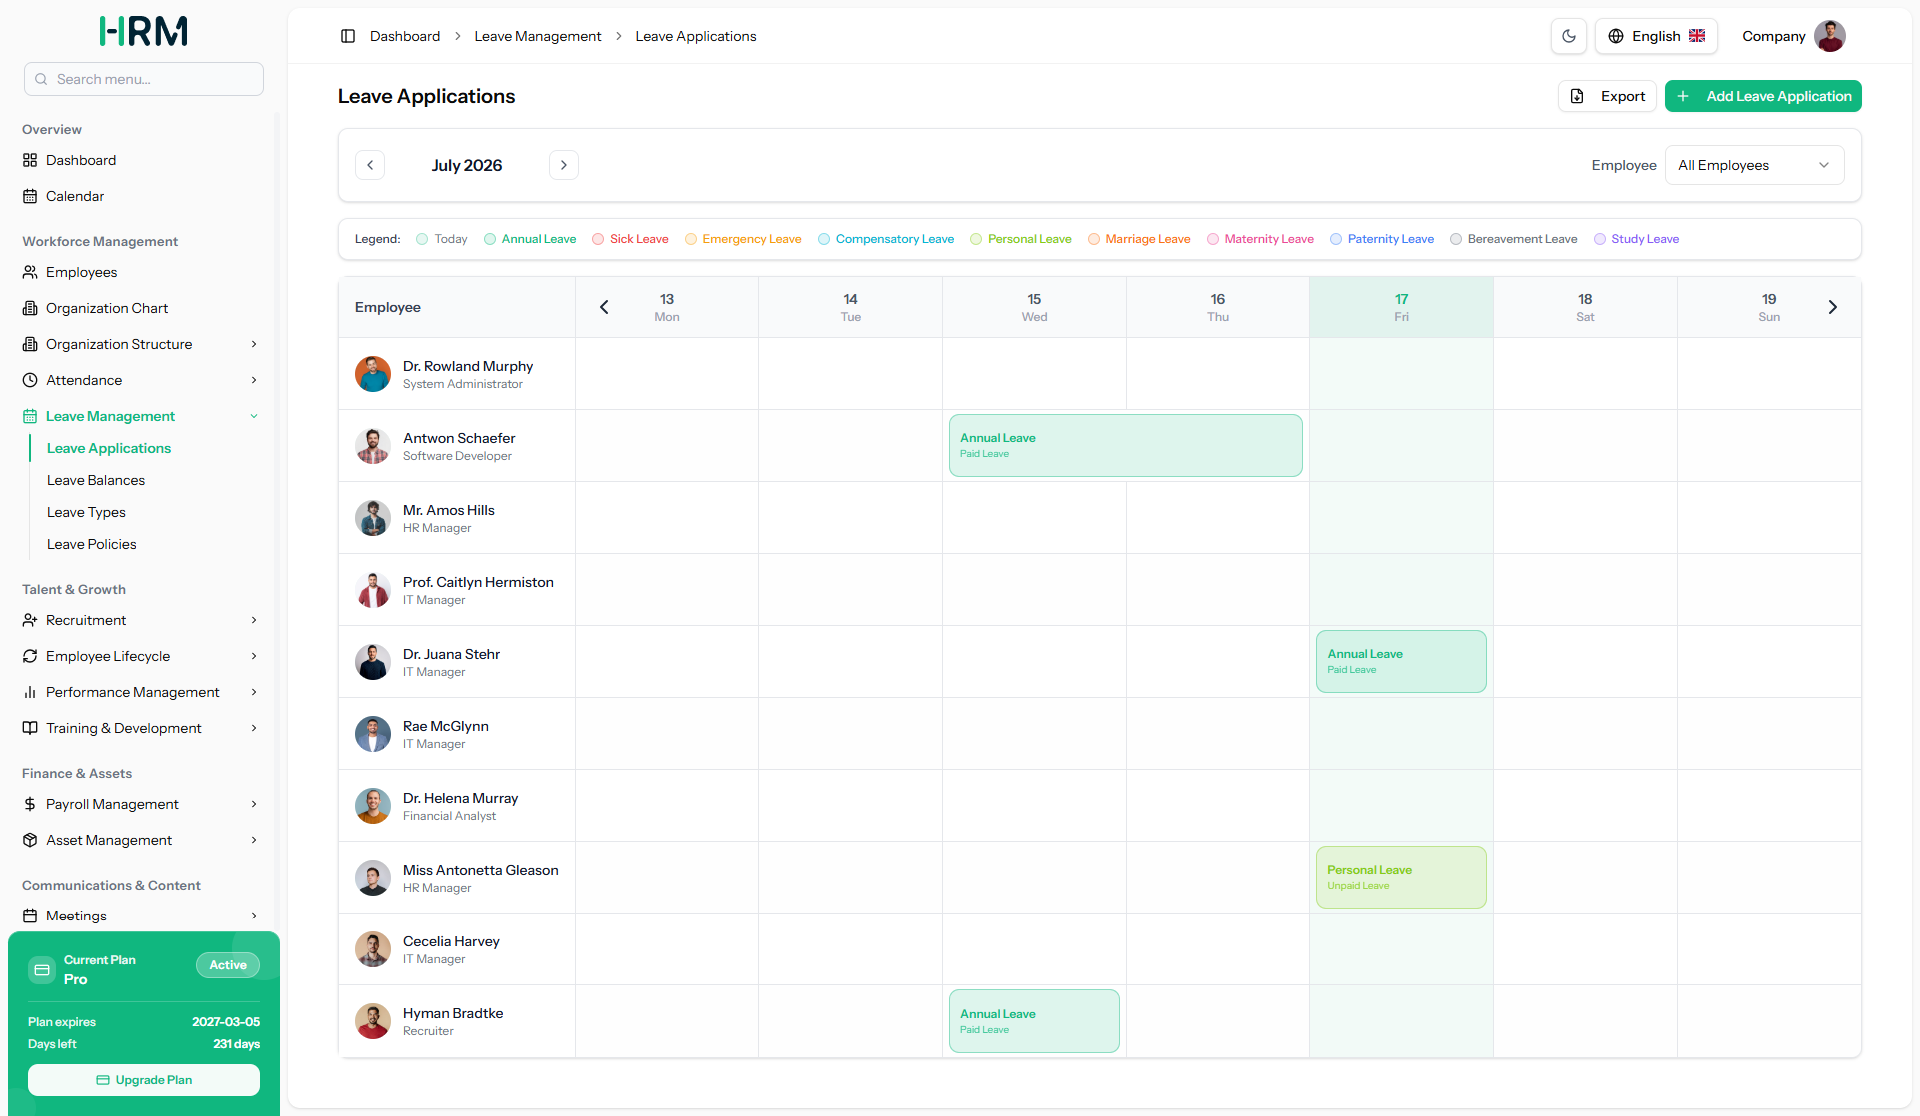This screenshot has height=1116, width=1920.
Task: Click Leave Management in the breadcrumb
Action: pyautogui.click(x=538, y=36)
